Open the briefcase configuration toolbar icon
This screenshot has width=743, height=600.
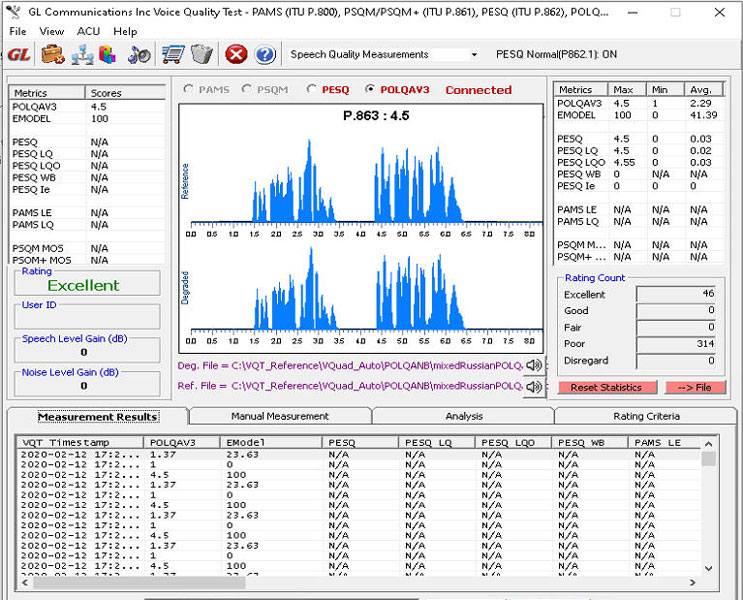click(53, 55)
